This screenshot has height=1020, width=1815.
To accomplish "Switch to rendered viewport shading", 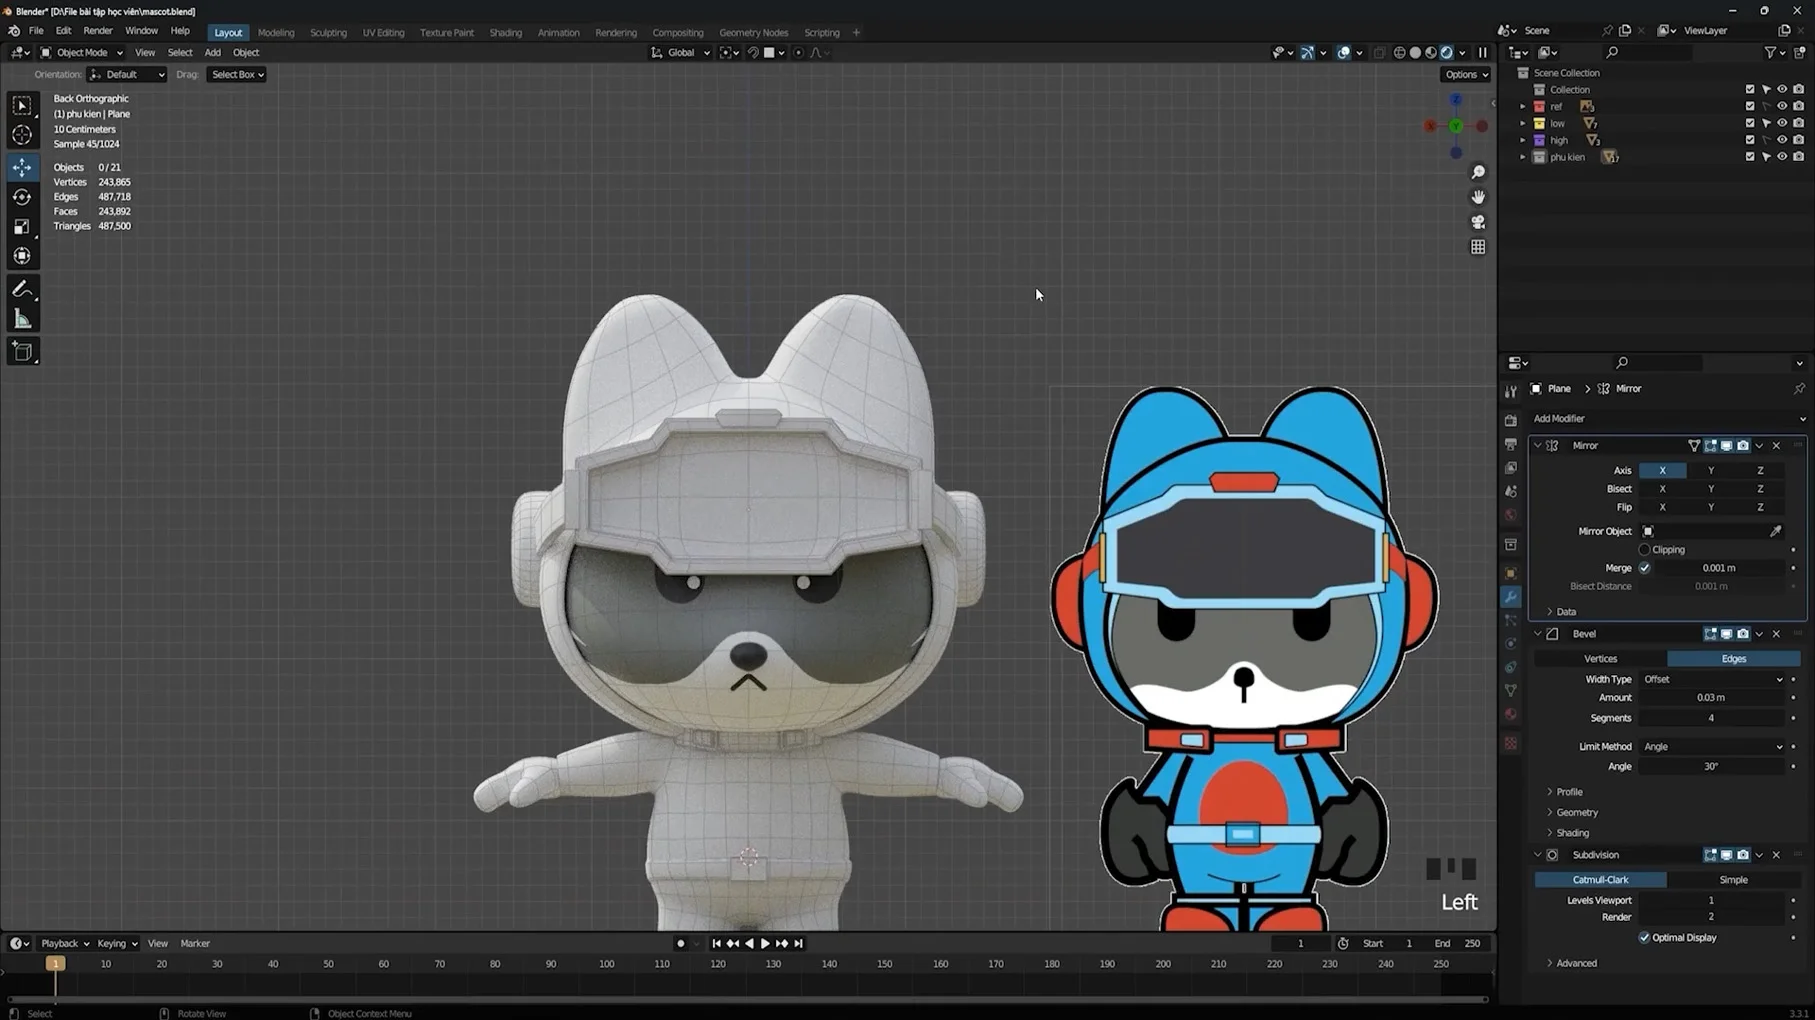I will click(1446, 52).
